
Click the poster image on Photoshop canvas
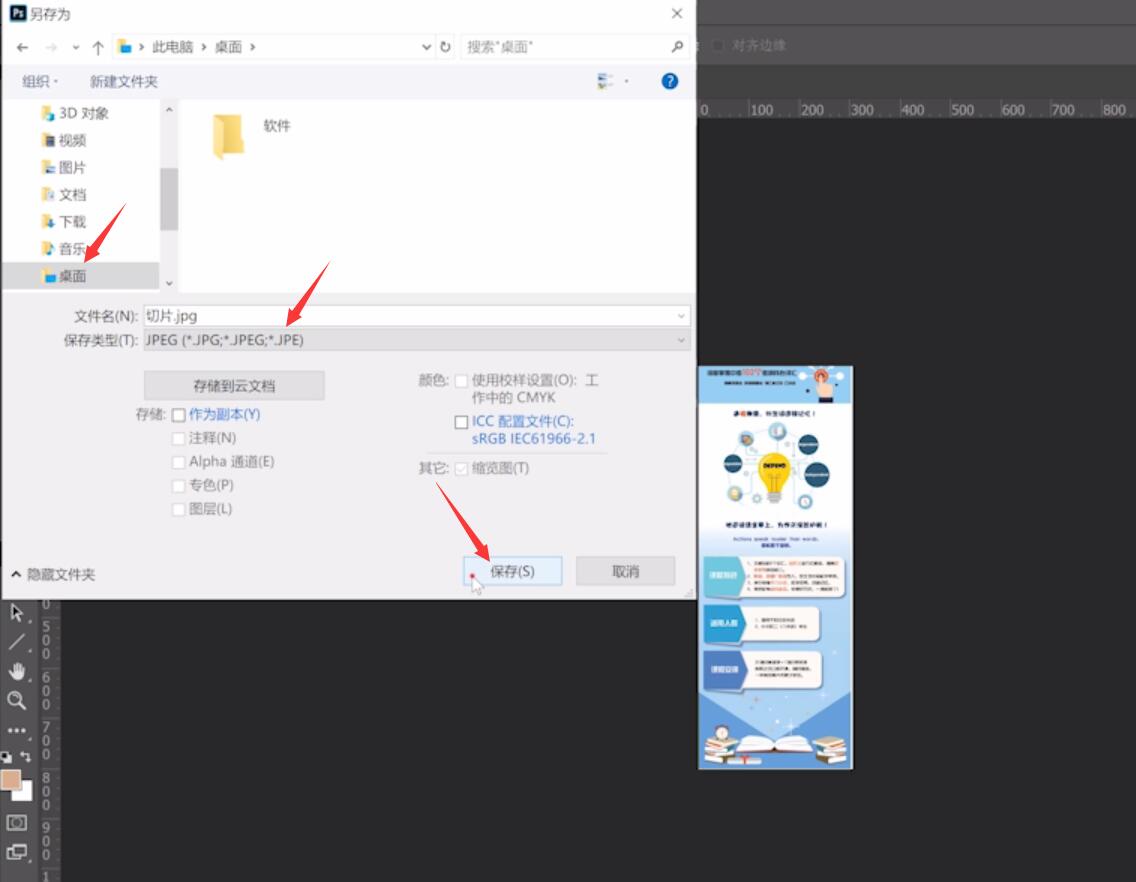point(775,567)
